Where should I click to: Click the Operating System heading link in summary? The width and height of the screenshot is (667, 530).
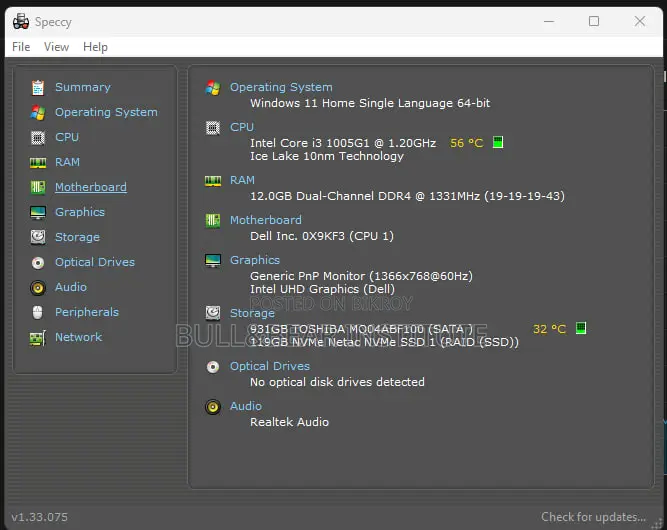[x=281, y=87]
